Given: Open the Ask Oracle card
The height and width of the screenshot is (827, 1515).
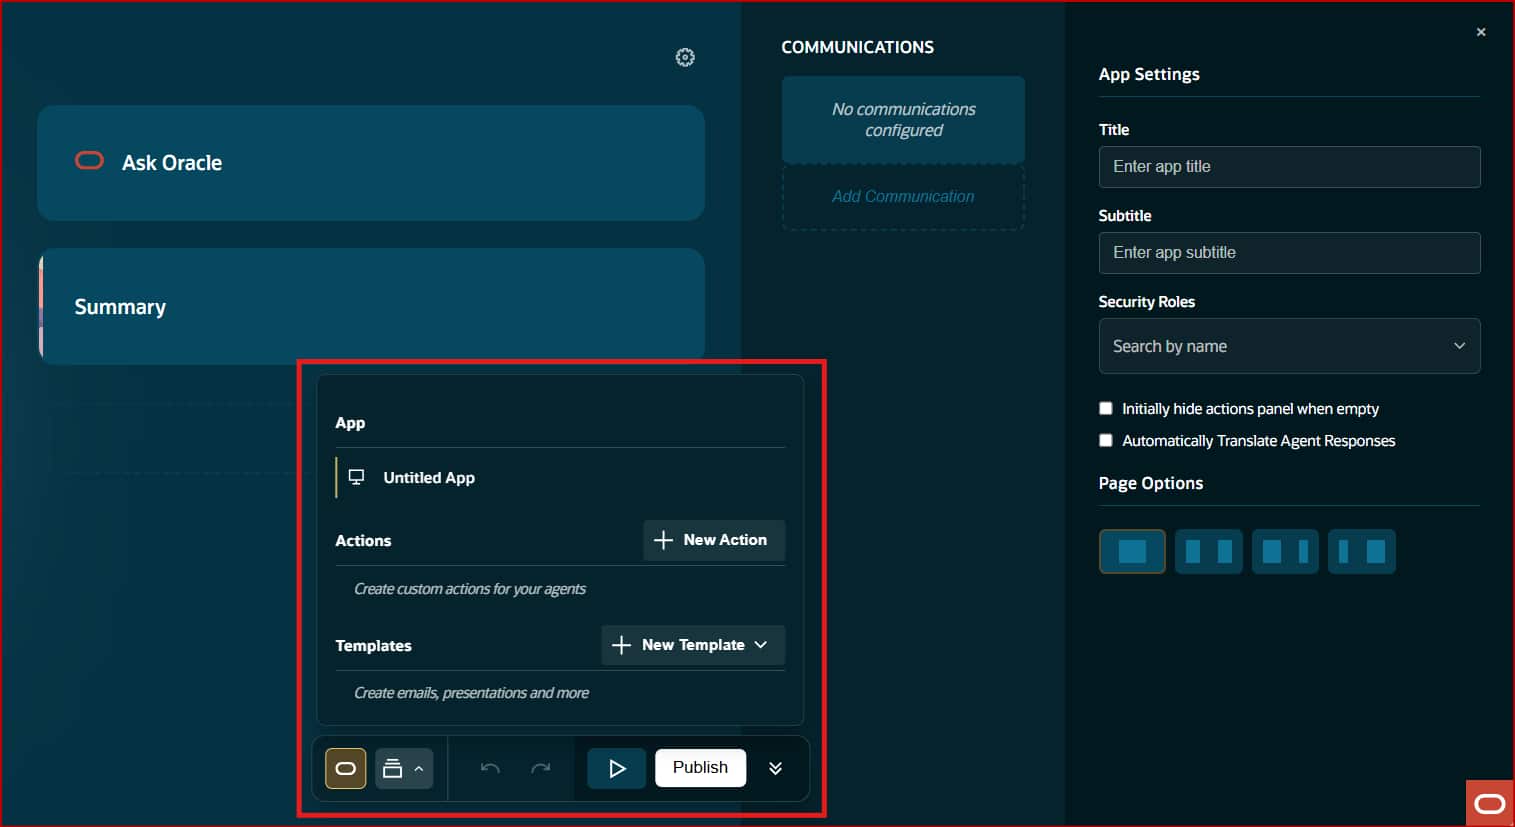Looking at the screenshot, I should point(371,163).
